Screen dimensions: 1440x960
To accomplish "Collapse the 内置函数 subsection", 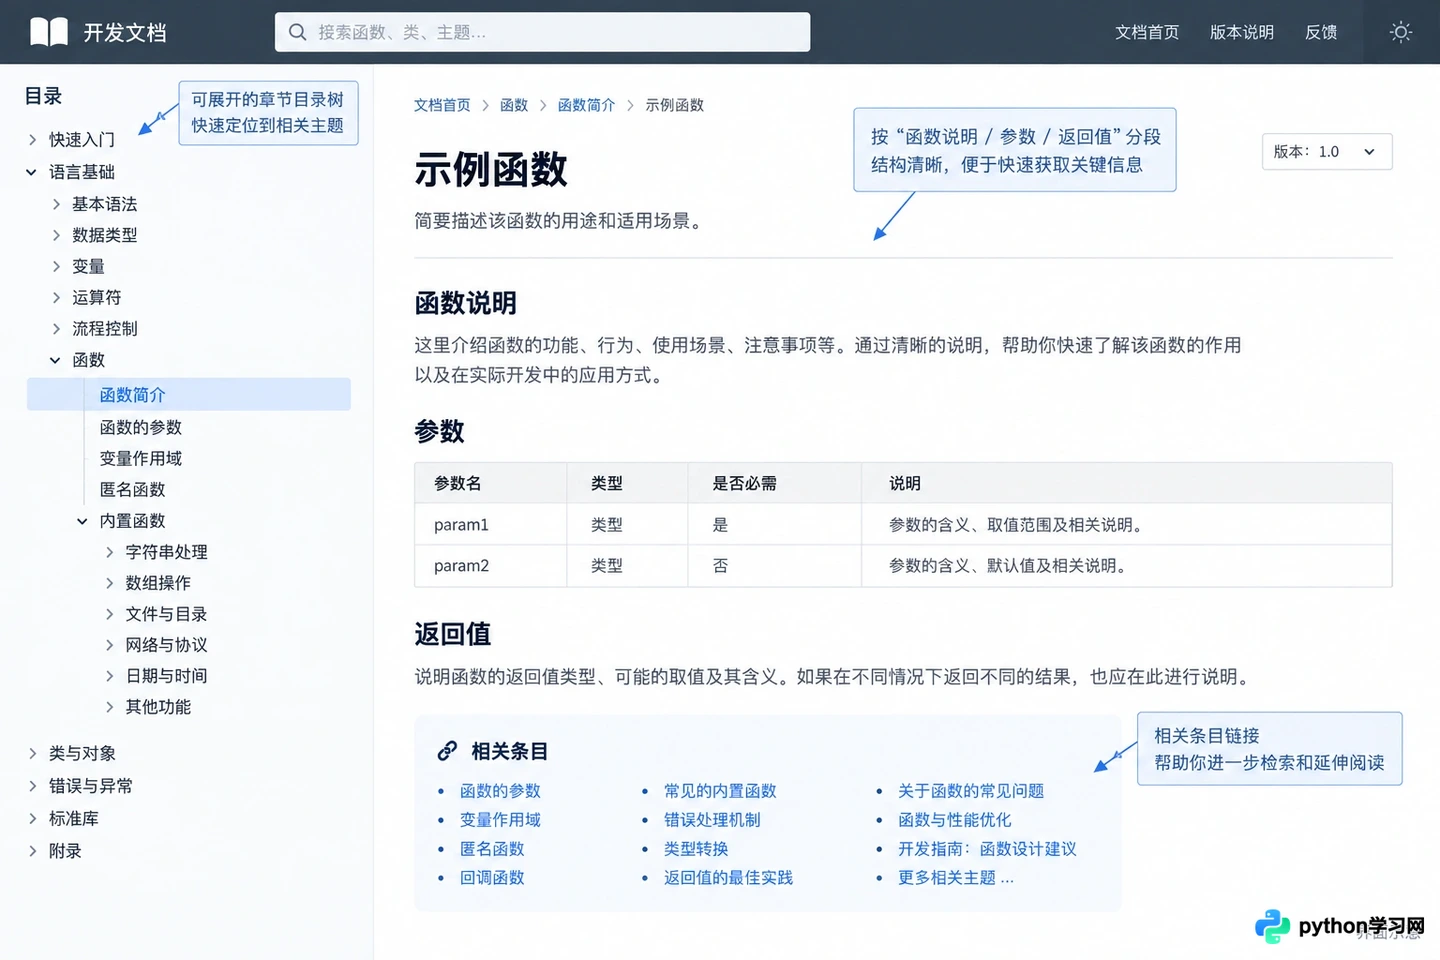I will click(82, 521).
